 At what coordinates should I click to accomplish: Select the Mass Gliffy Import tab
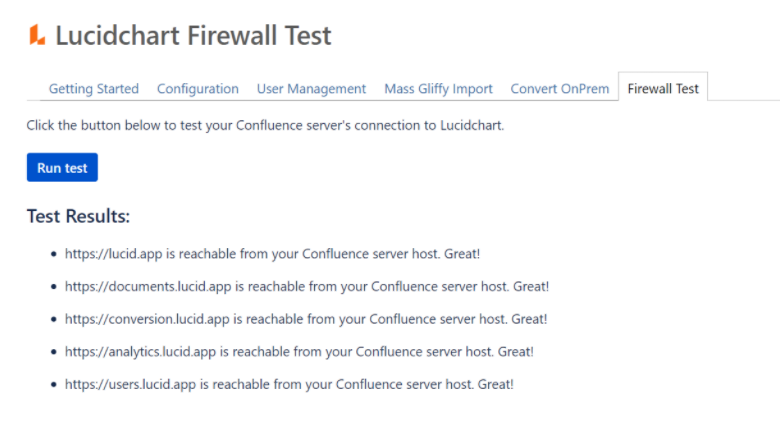pos(438,88)
